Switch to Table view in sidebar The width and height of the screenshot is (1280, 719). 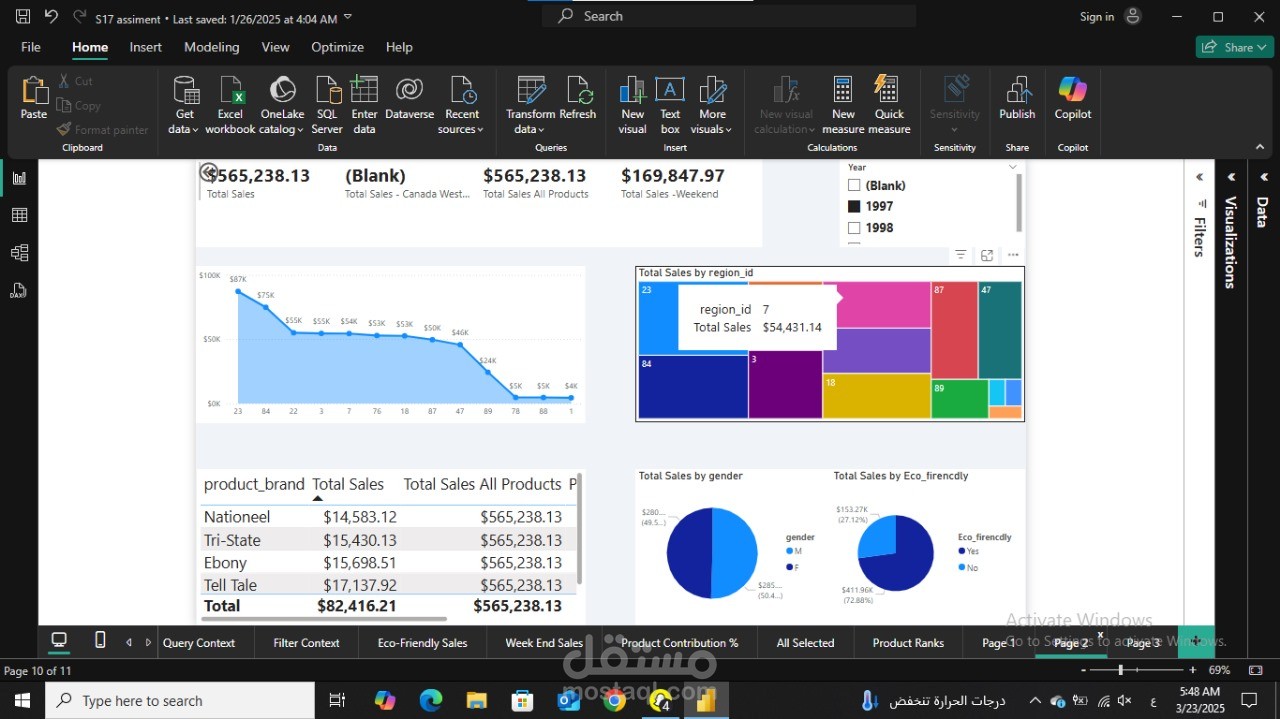(x=19, y=215)
